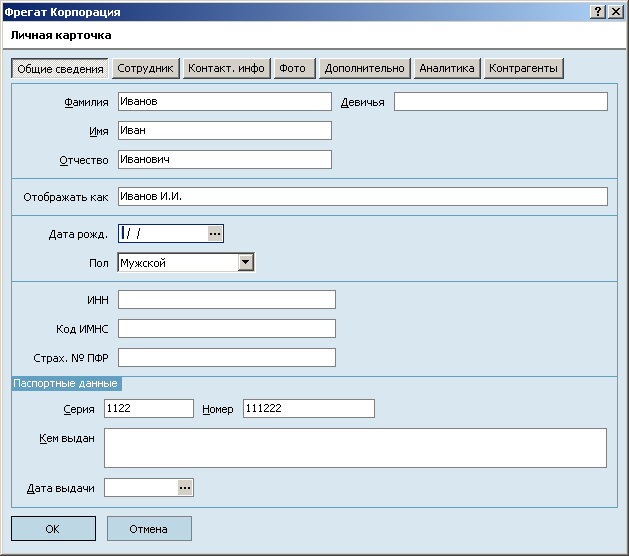Click the Личная карточка heading
This screenshot has width=629, height=556.
[x=61, y=35]
